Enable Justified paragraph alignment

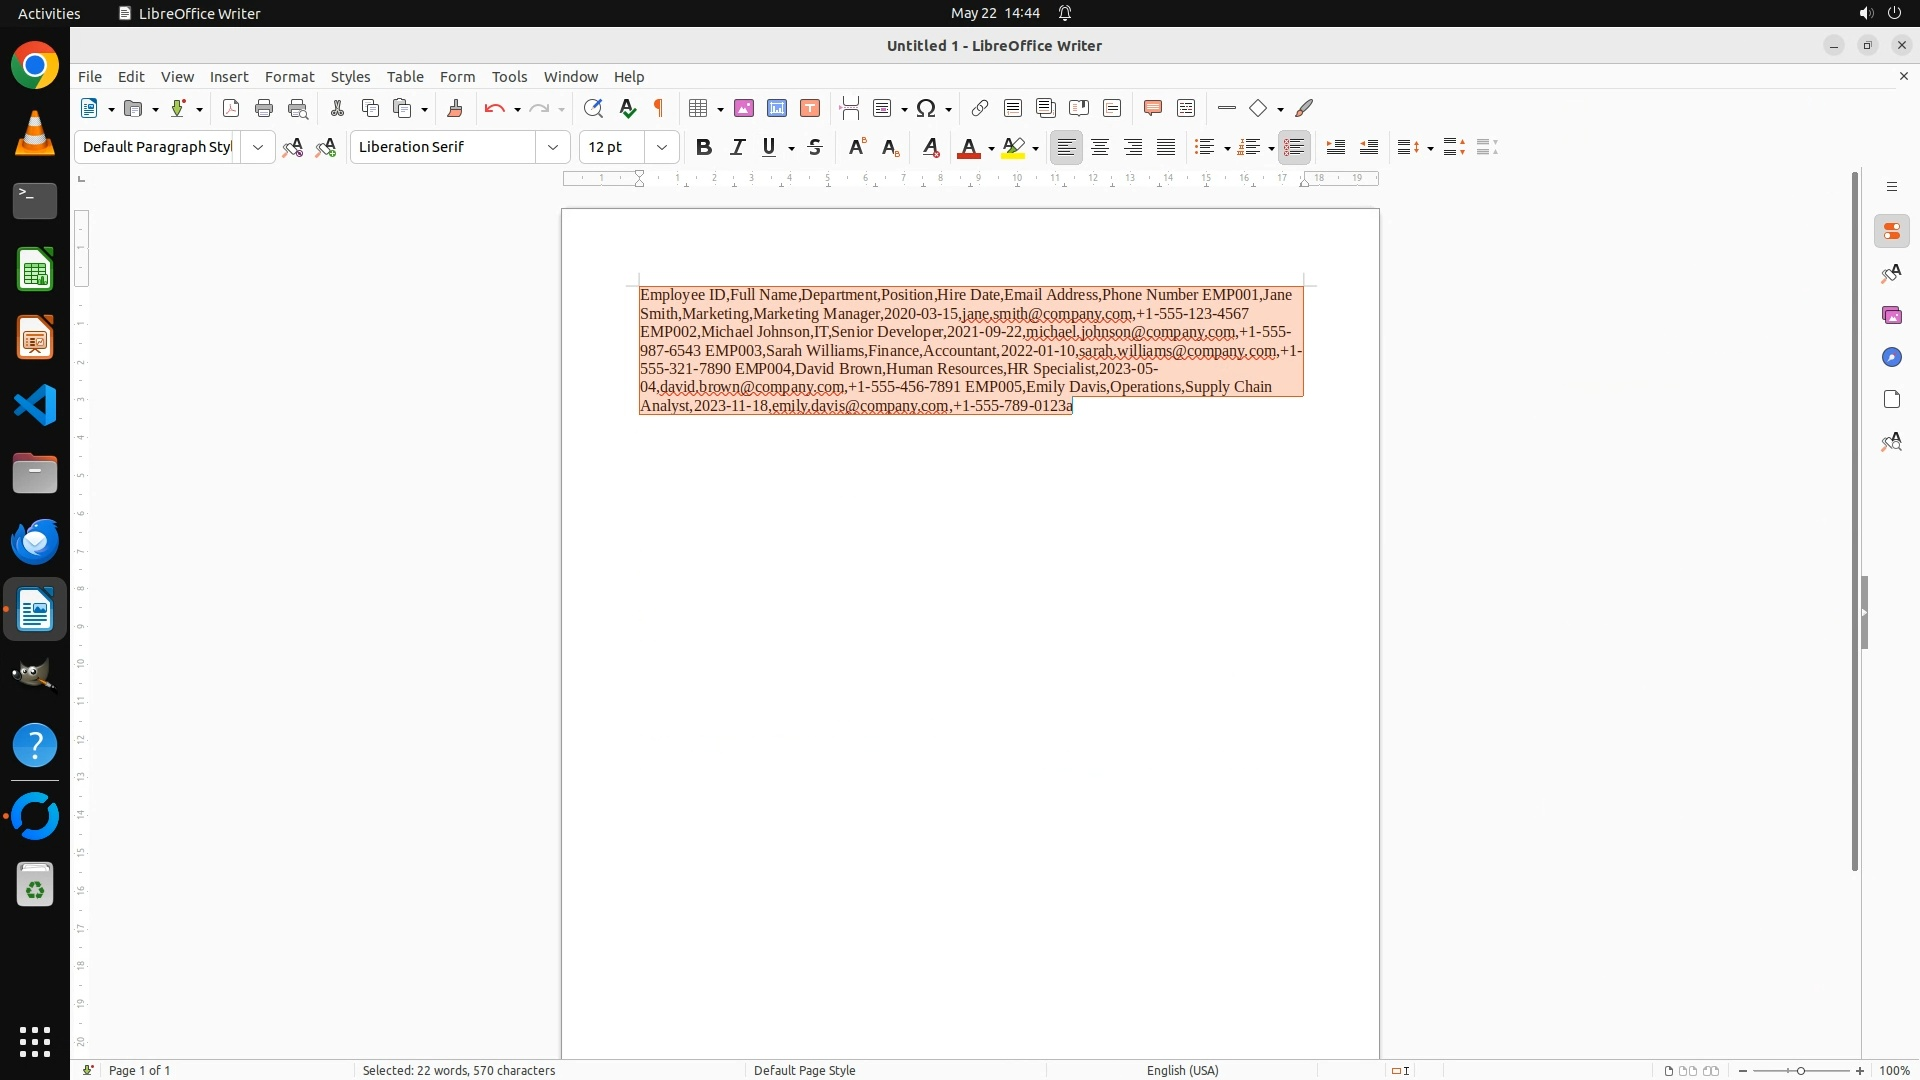coord(1166,148)
